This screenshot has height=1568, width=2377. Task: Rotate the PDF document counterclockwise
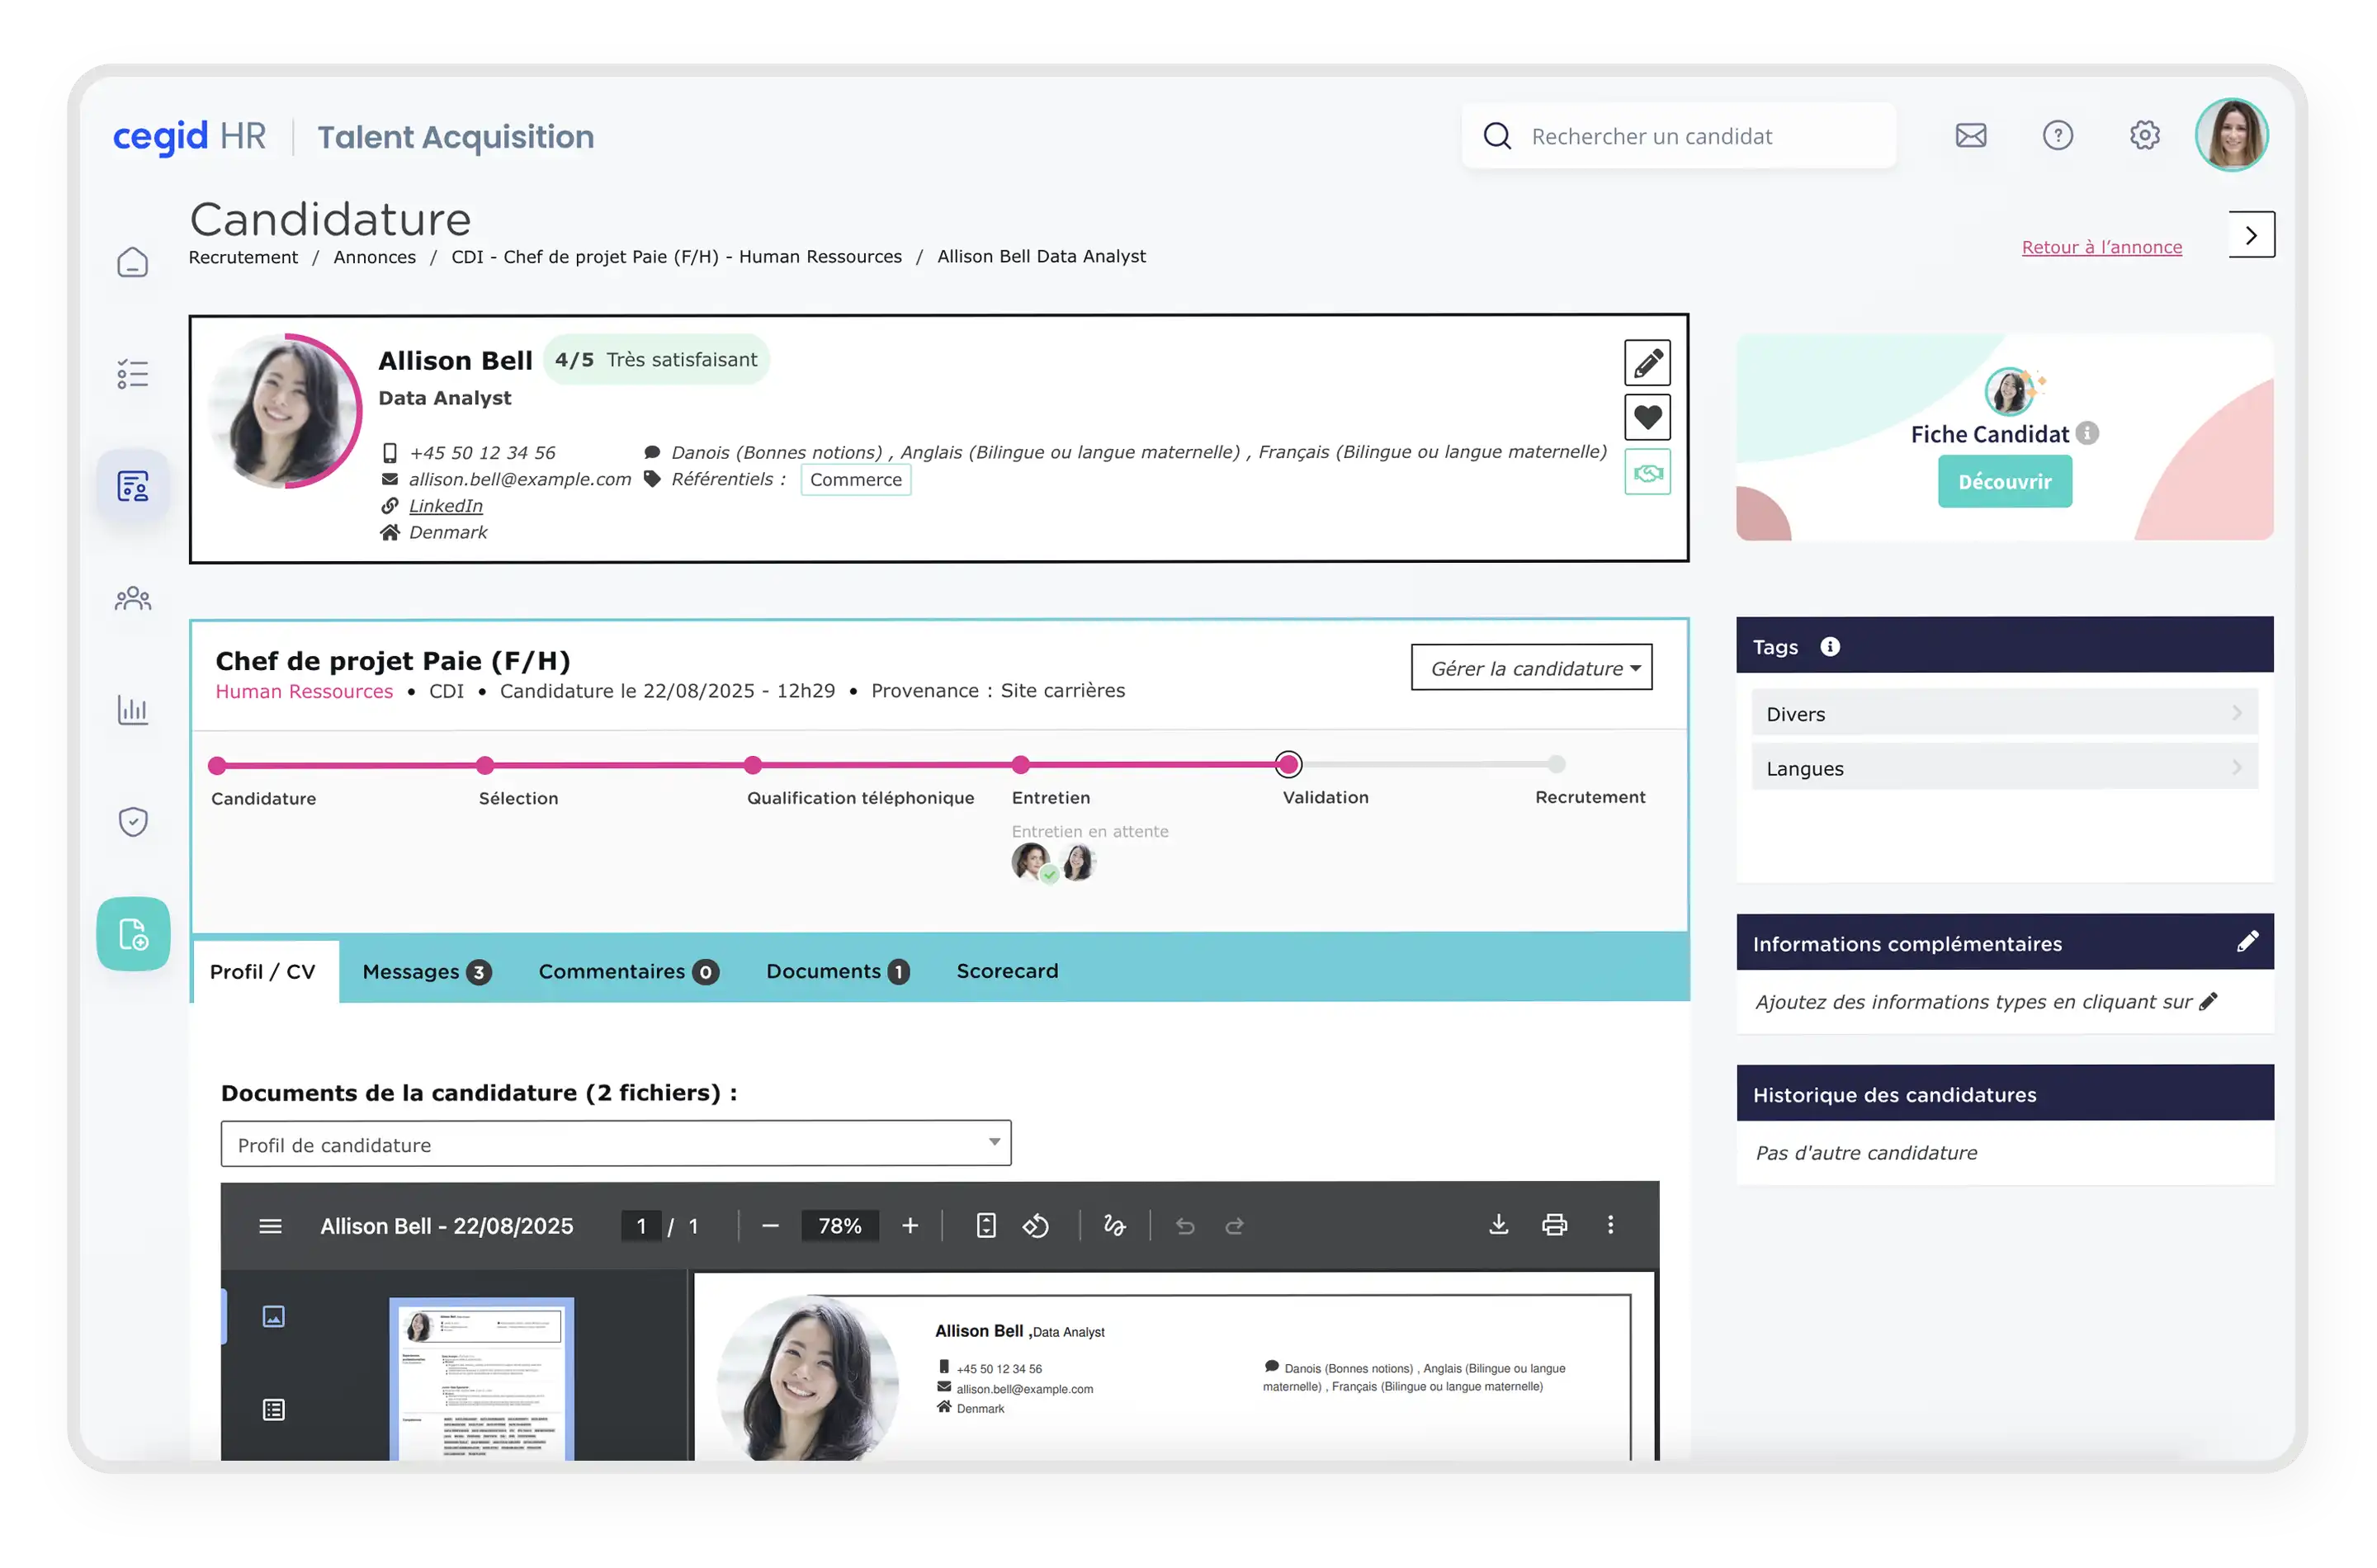point(1035,1226)
